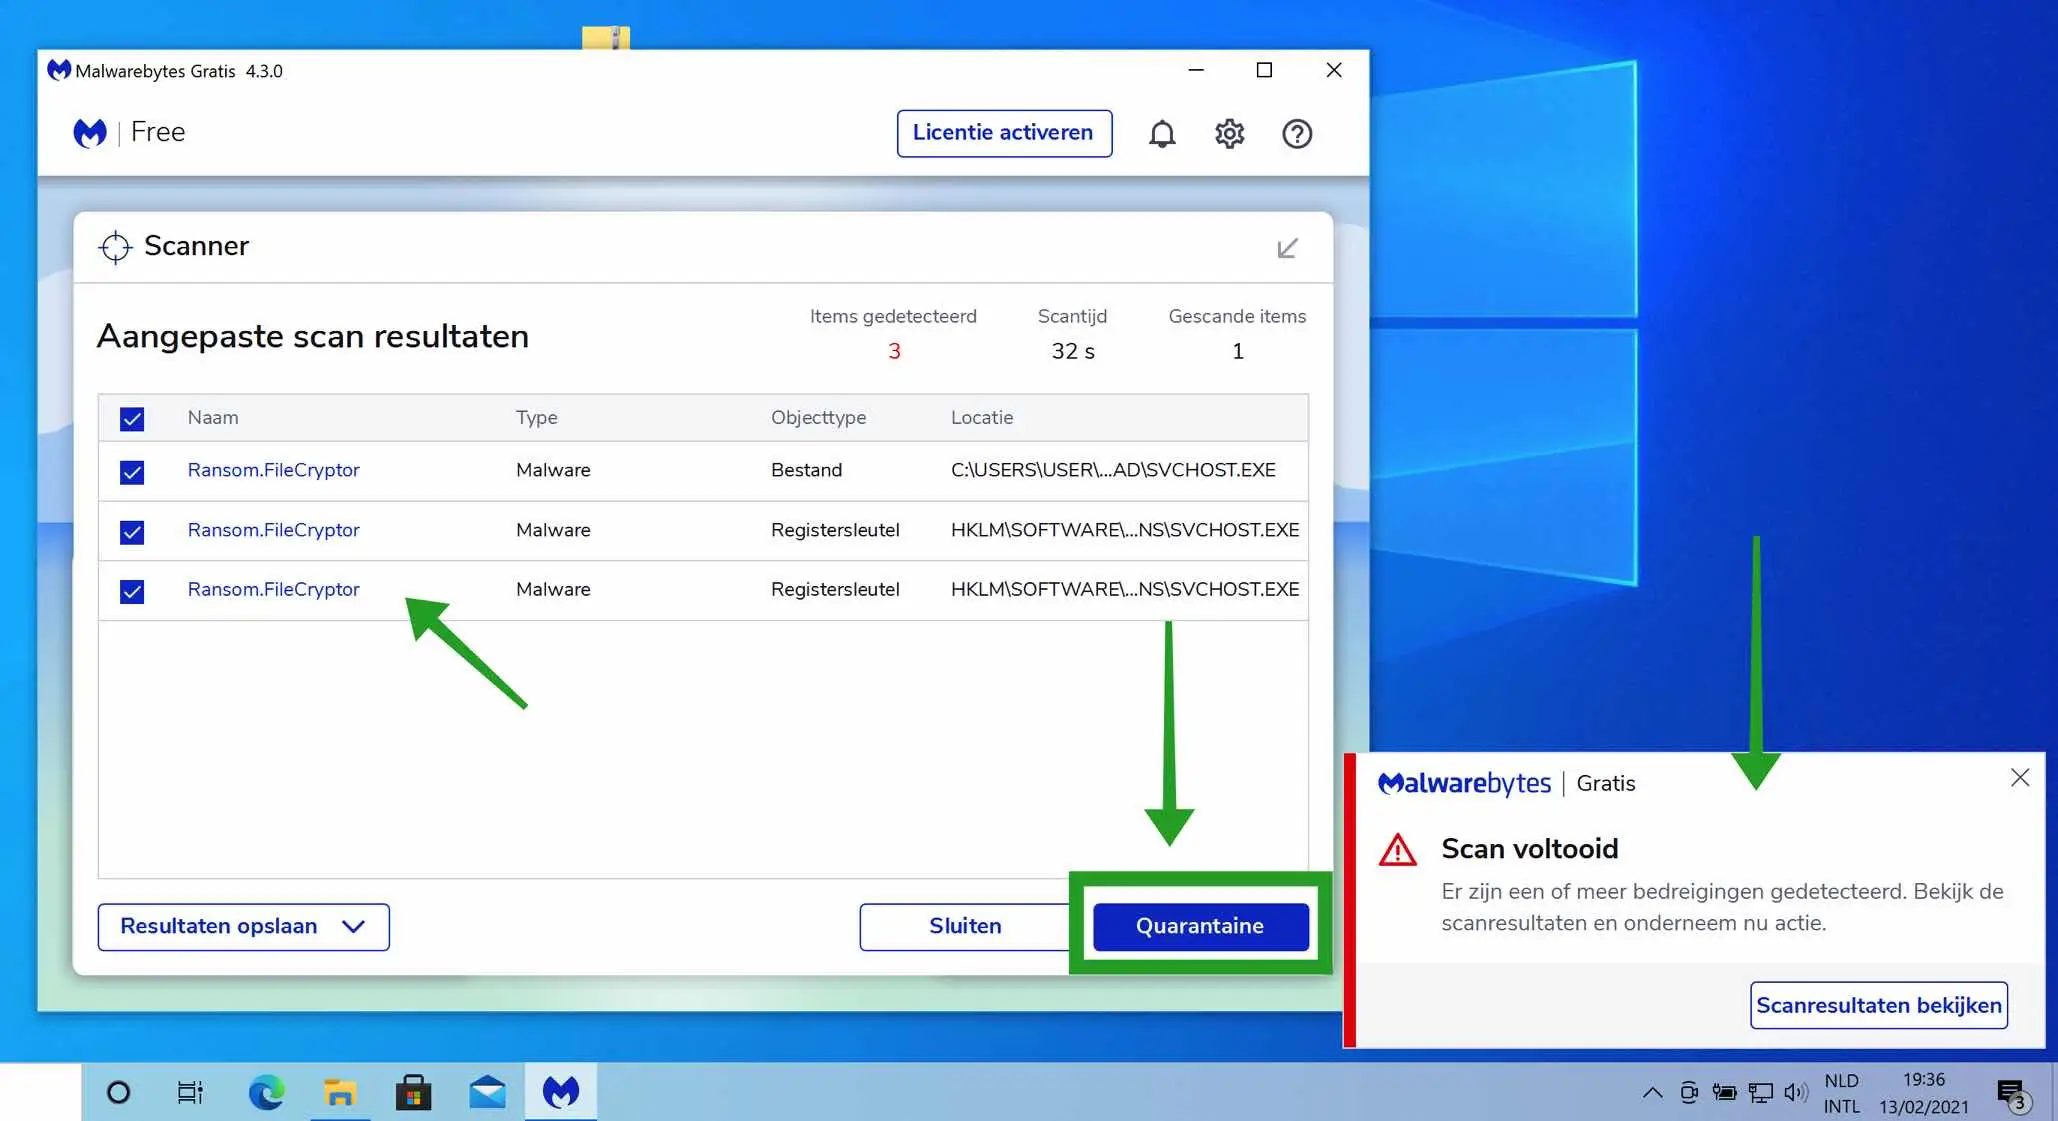This screenshot has width=2058, height=1121.
Task: Click the Aangepaste scan resultaten heading
Action: 312,337
